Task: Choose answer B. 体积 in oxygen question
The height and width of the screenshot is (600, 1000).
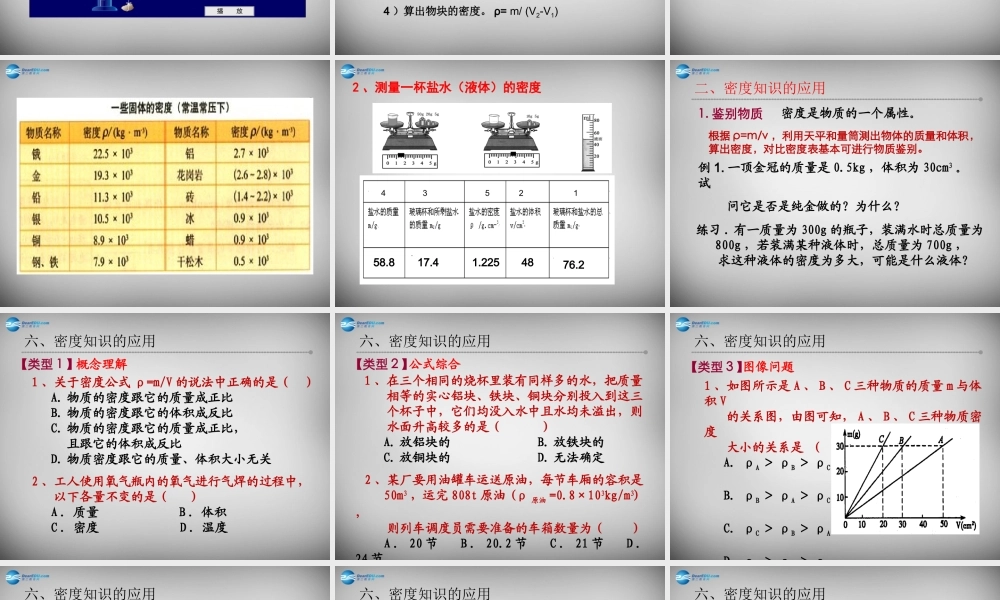Action: [203, 512]
